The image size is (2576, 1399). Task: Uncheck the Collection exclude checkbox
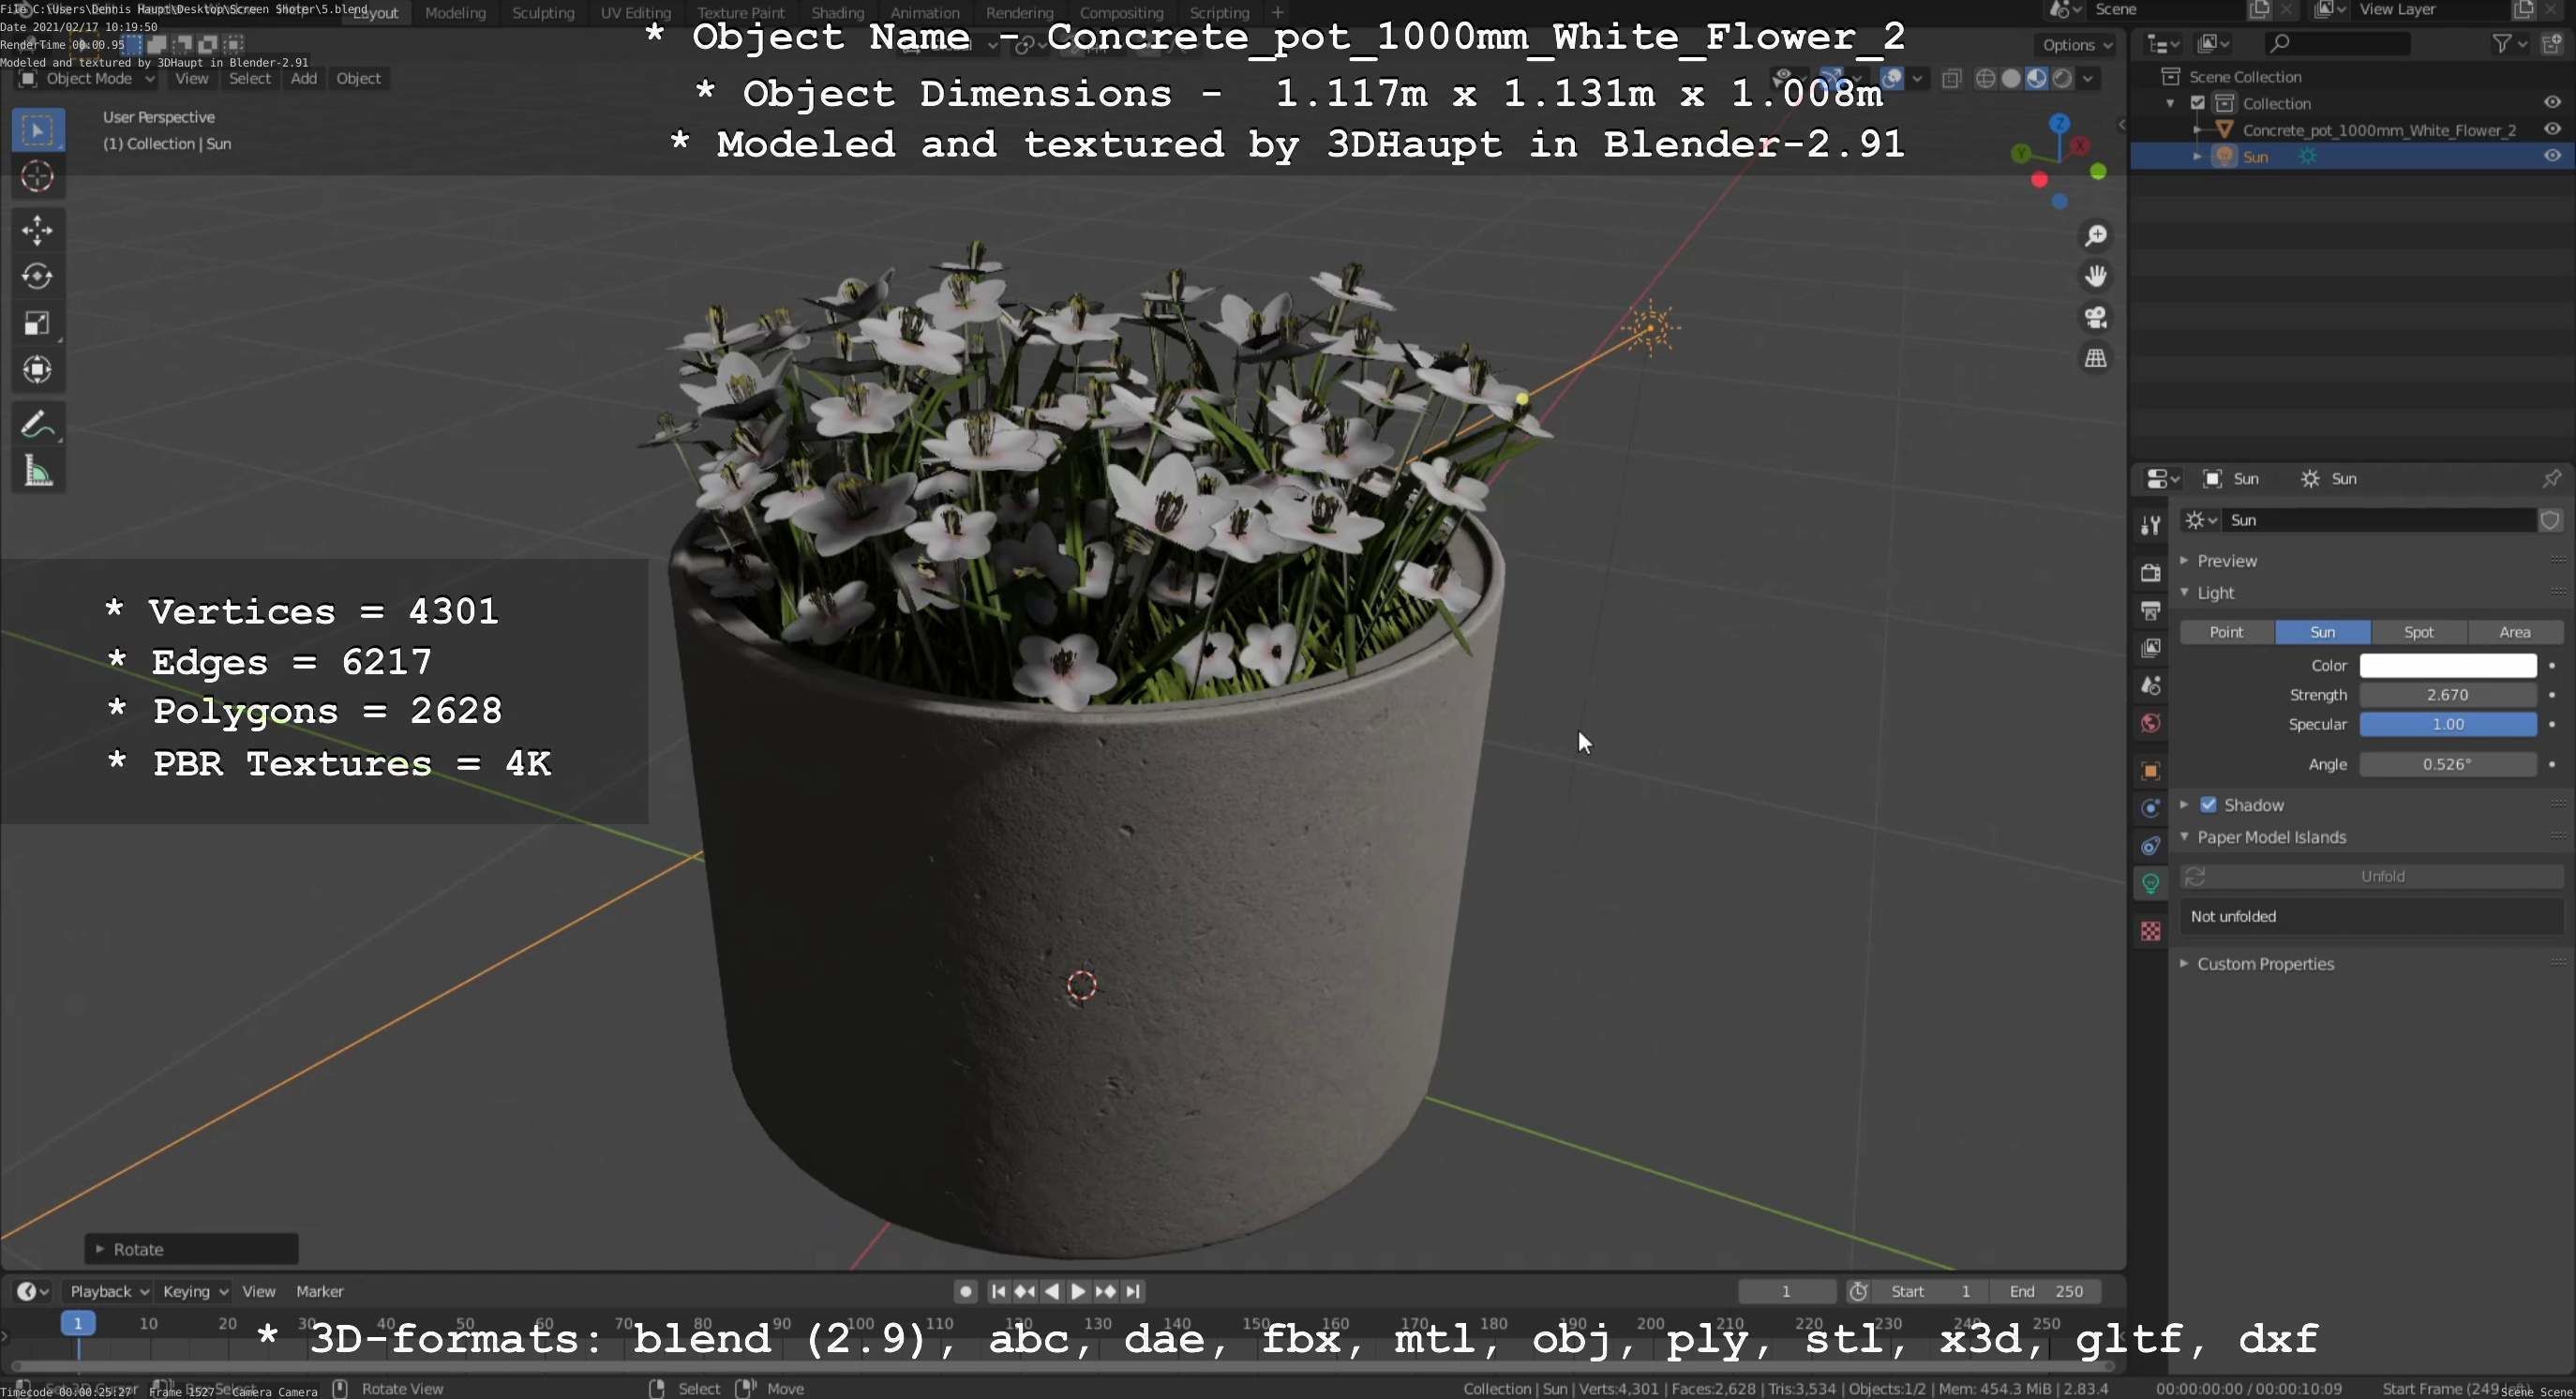pyautogui.click(x=2198, y=103)
